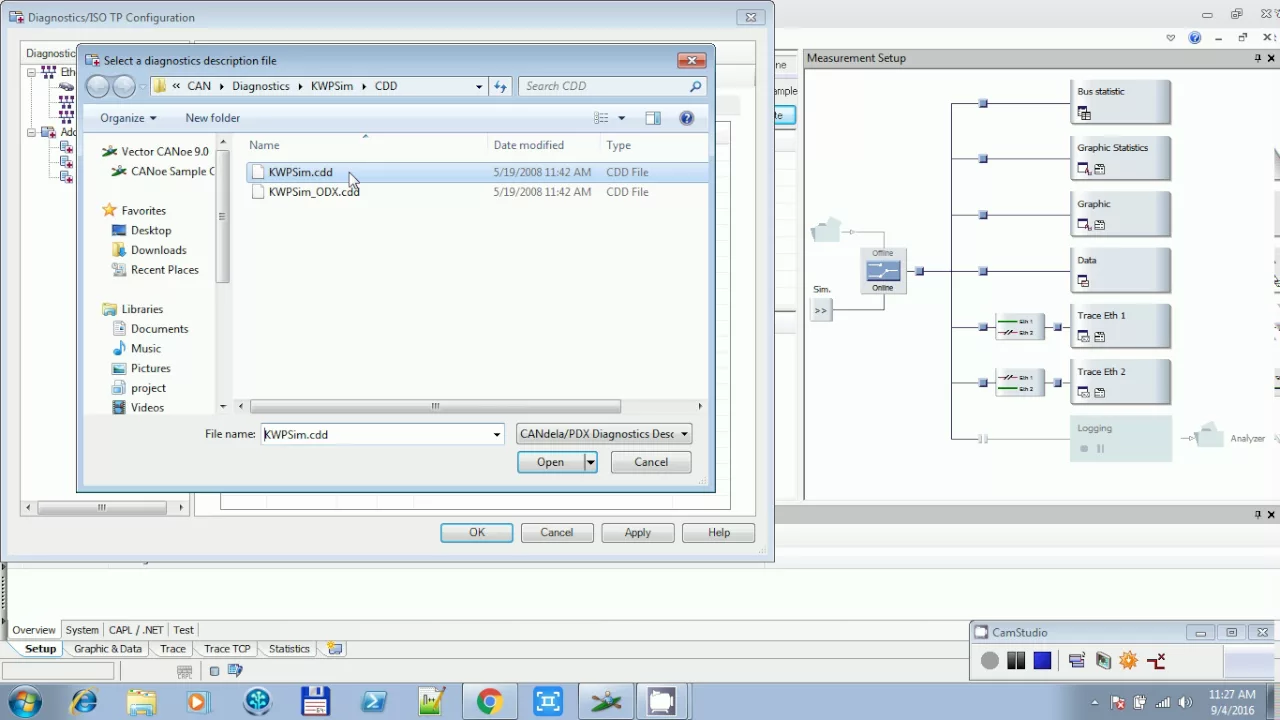Open the File name history dropdown
The width and height of the screenshot is (1280, 720).
(496, 434)
